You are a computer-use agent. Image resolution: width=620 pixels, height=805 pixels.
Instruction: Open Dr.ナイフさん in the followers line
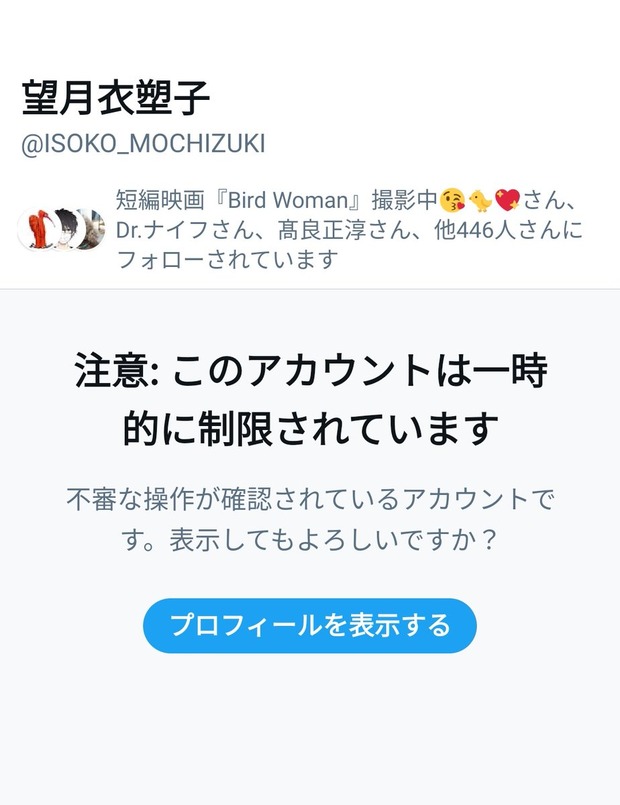click(x=185, y=230)
